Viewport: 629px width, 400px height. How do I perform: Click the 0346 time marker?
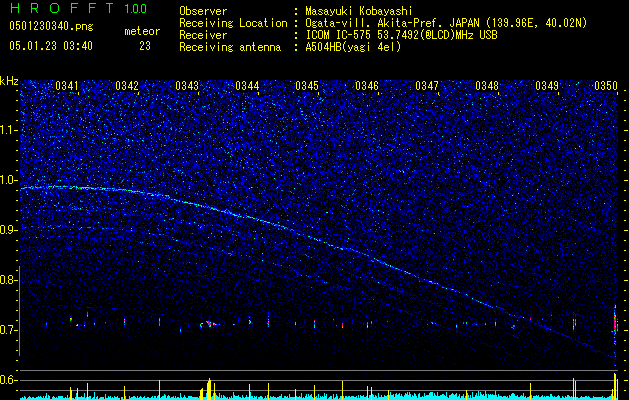click(367, 86)
